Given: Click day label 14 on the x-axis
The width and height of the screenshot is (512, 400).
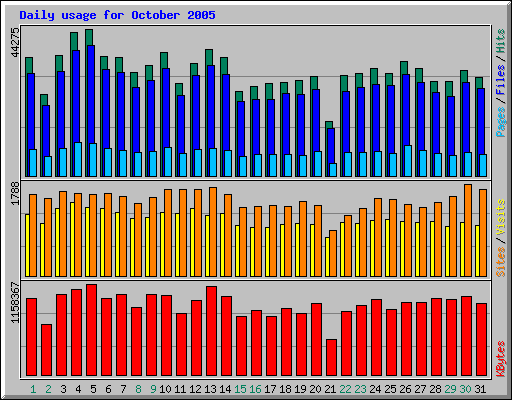Looking at the screenshot, I should [225, 389].
